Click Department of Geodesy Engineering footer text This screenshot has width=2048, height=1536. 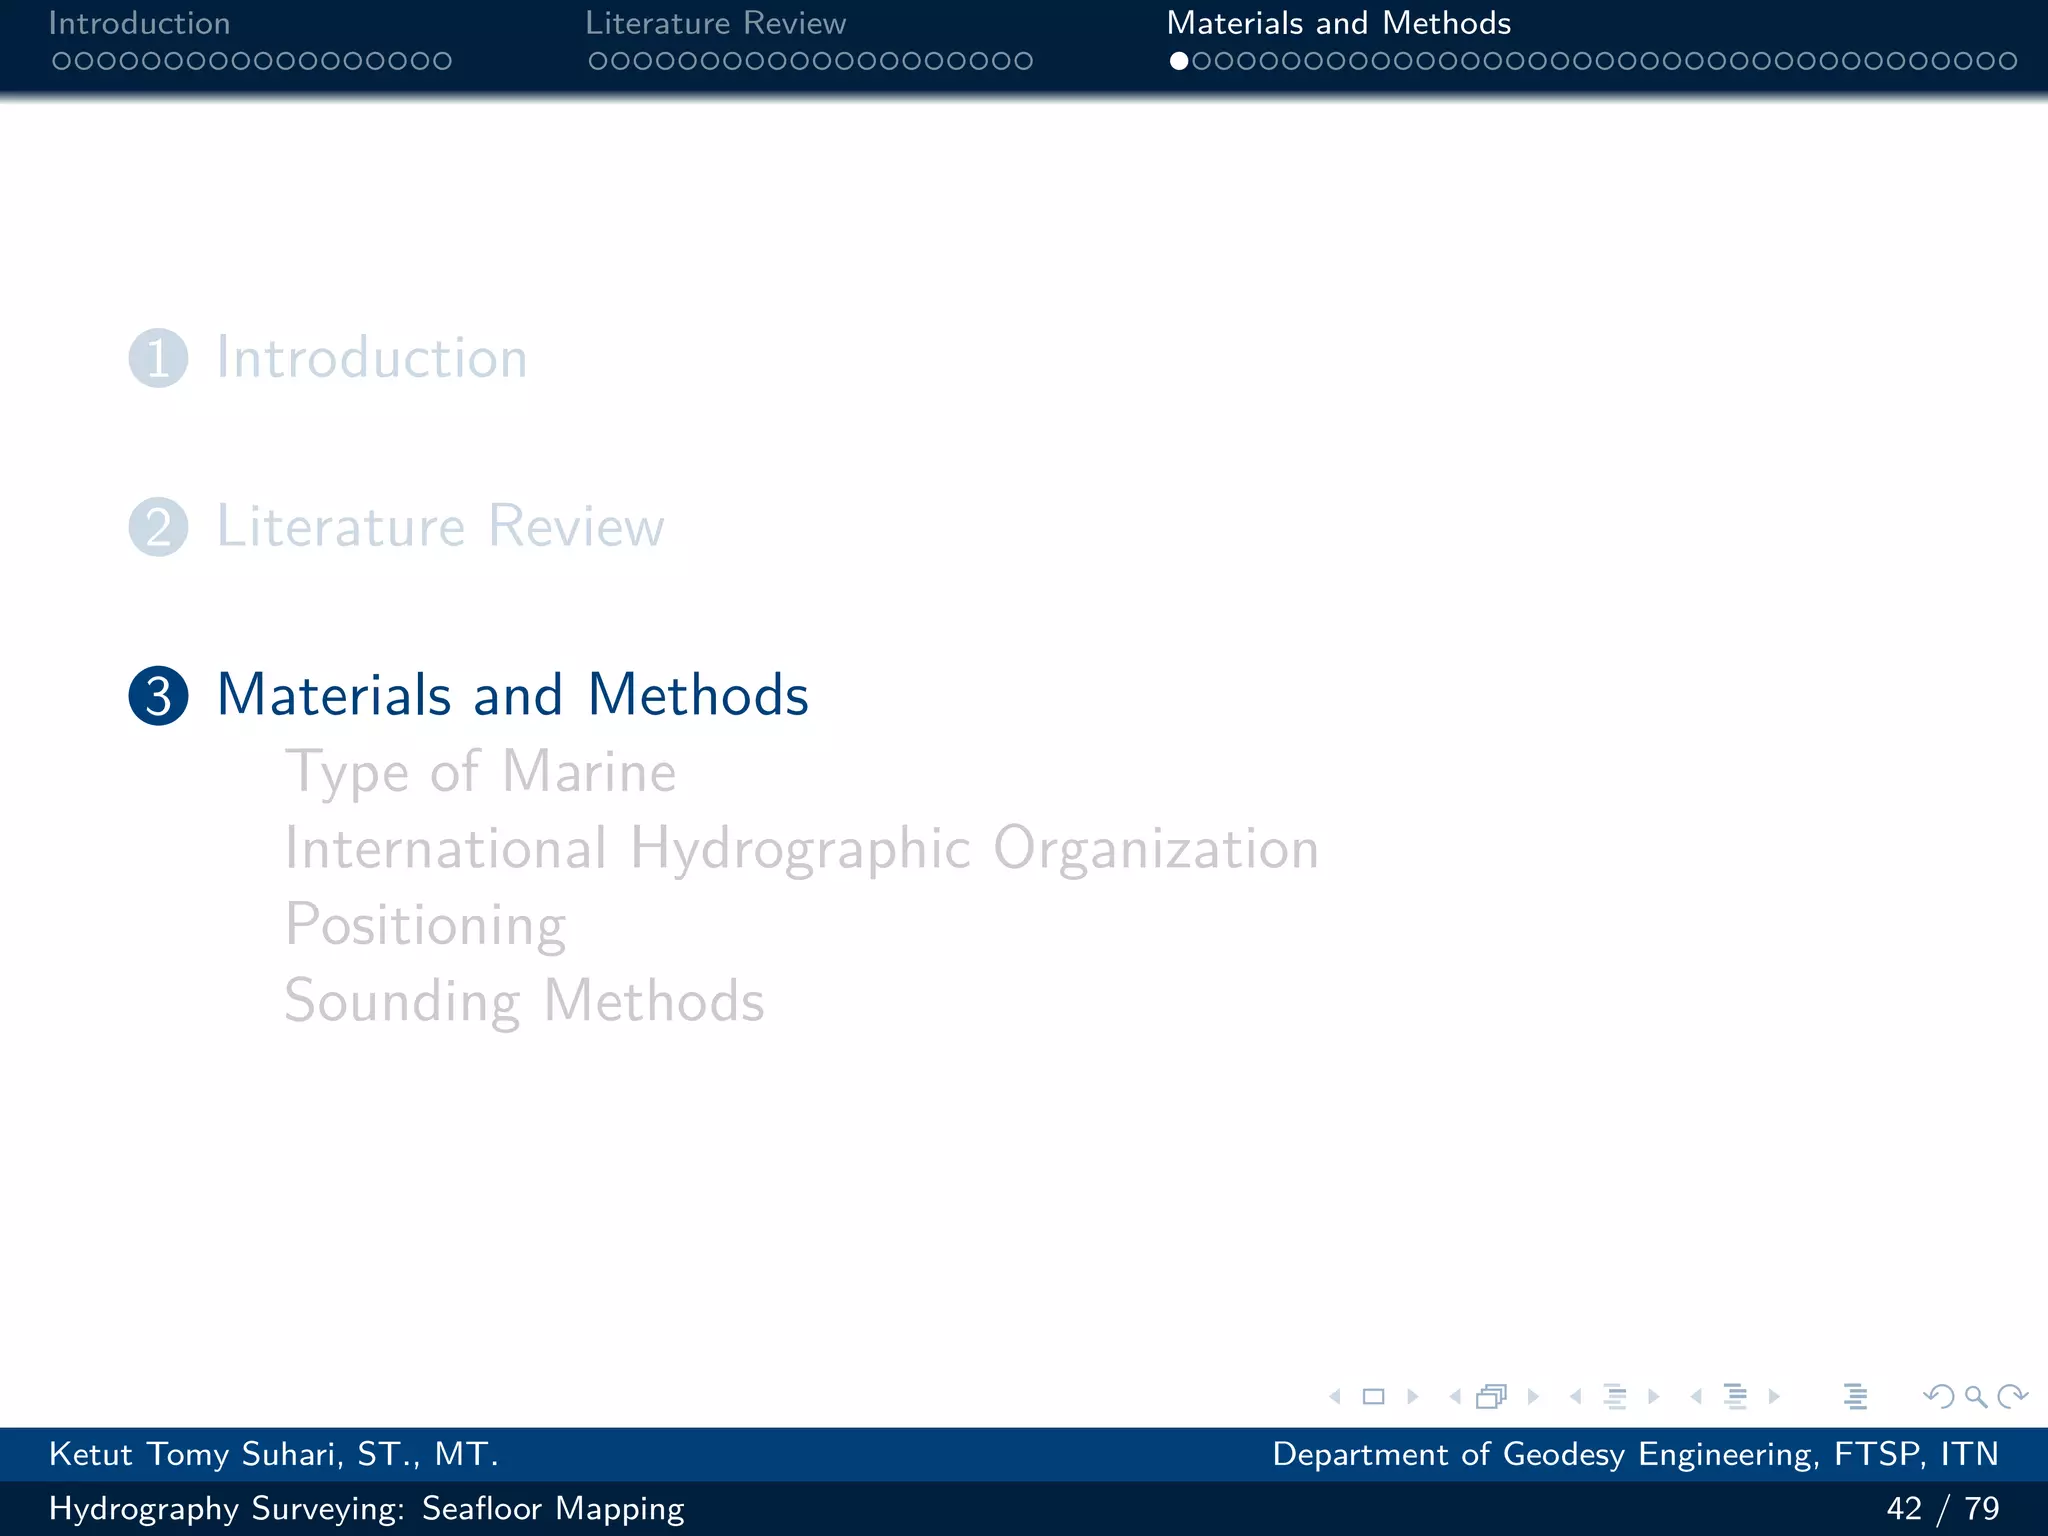(x=1635, y=1454)
